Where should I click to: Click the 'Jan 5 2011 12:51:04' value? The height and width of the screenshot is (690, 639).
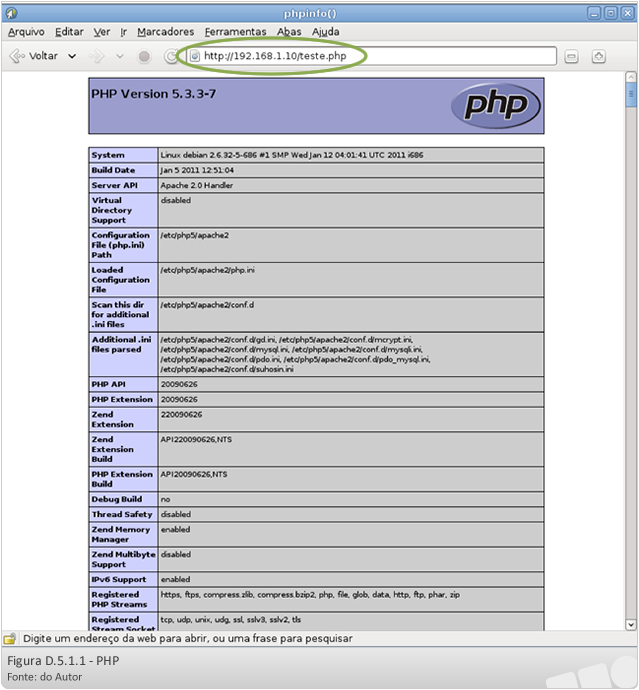click(x=197, y=170)
